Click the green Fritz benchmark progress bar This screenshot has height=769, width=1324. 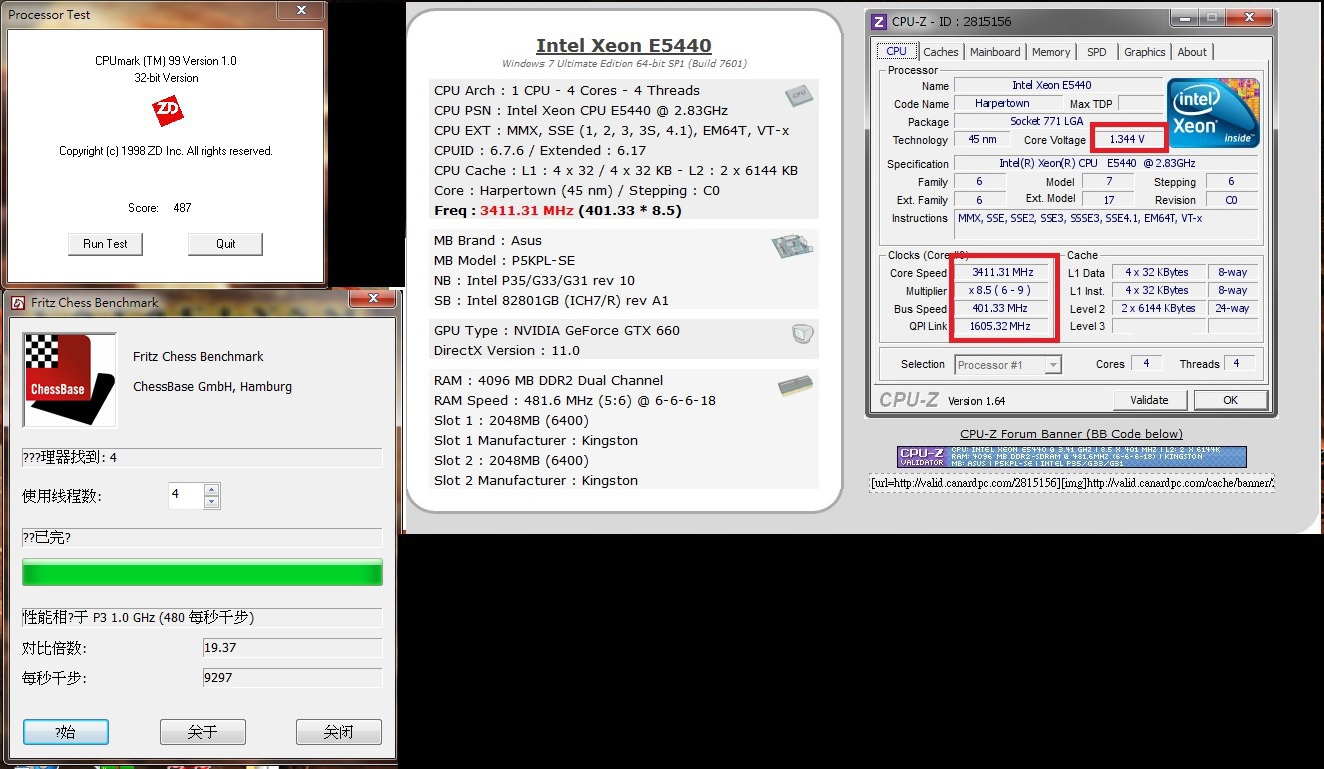[202, 572]
